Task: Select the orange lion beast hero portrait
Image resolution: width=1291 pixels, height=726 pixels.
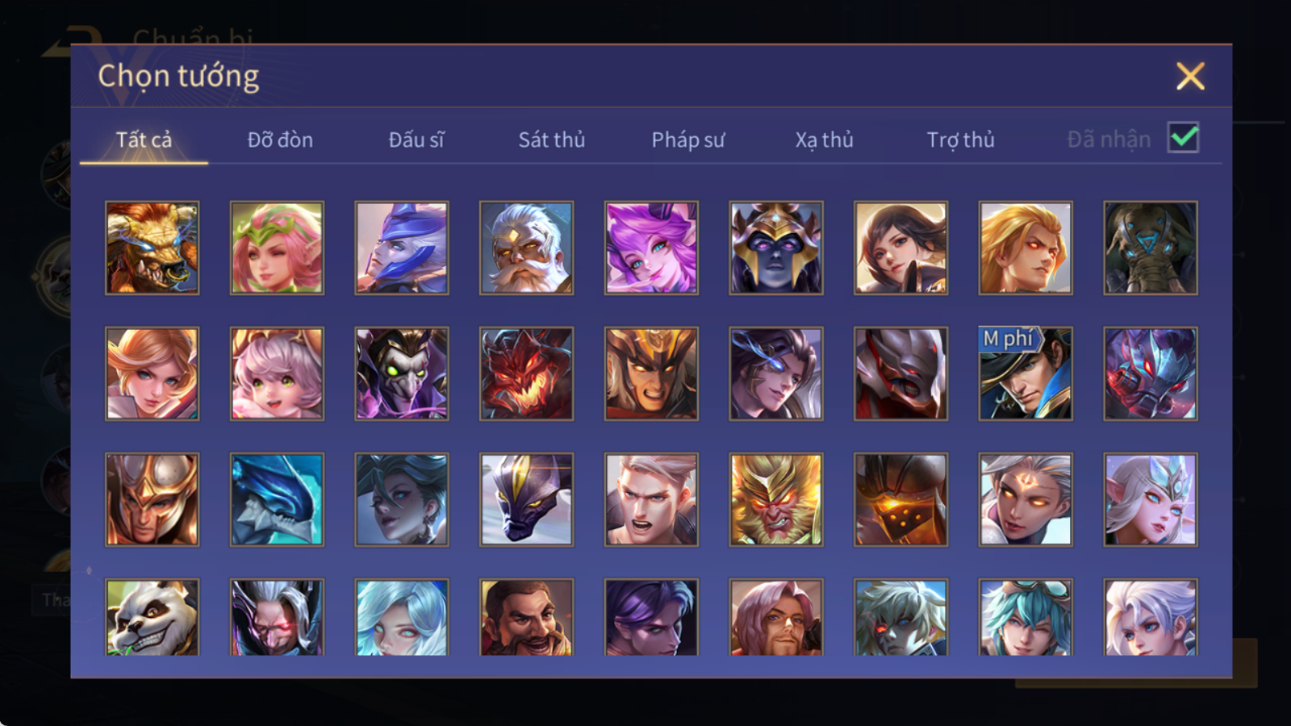Action: coord(152,248)
